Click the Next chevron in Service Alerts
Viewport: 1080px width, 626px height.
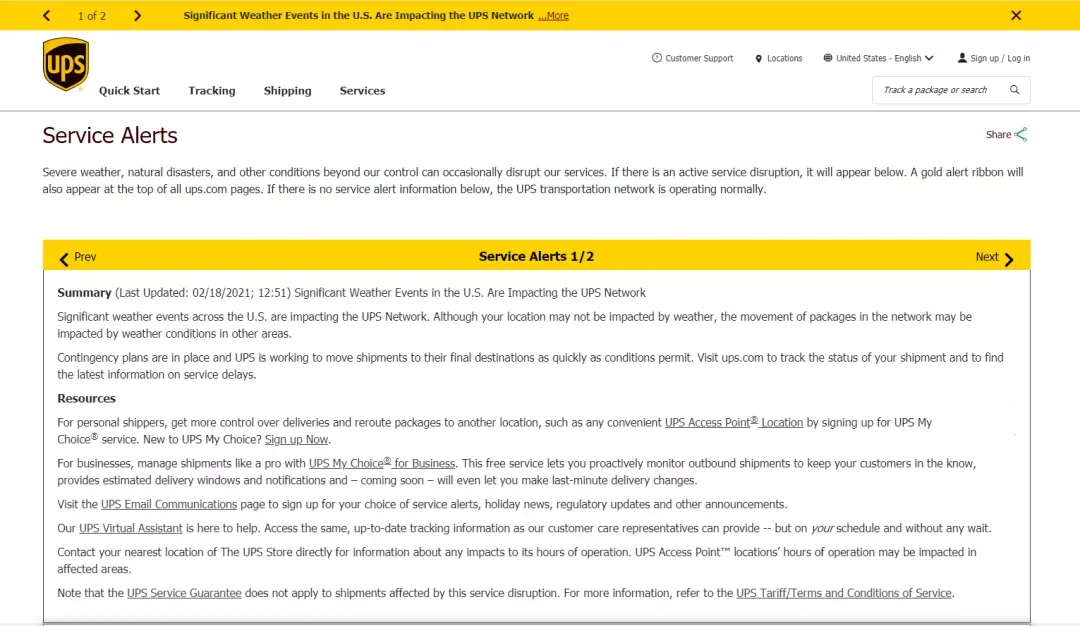1009,259
